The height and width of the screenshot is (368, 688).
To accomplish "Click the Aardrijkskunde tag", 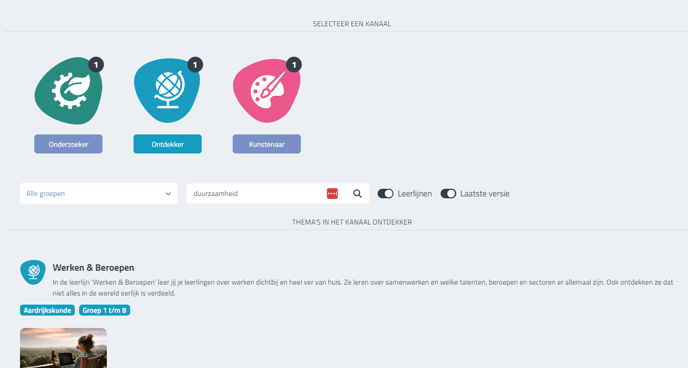I will tap(47, 310).
